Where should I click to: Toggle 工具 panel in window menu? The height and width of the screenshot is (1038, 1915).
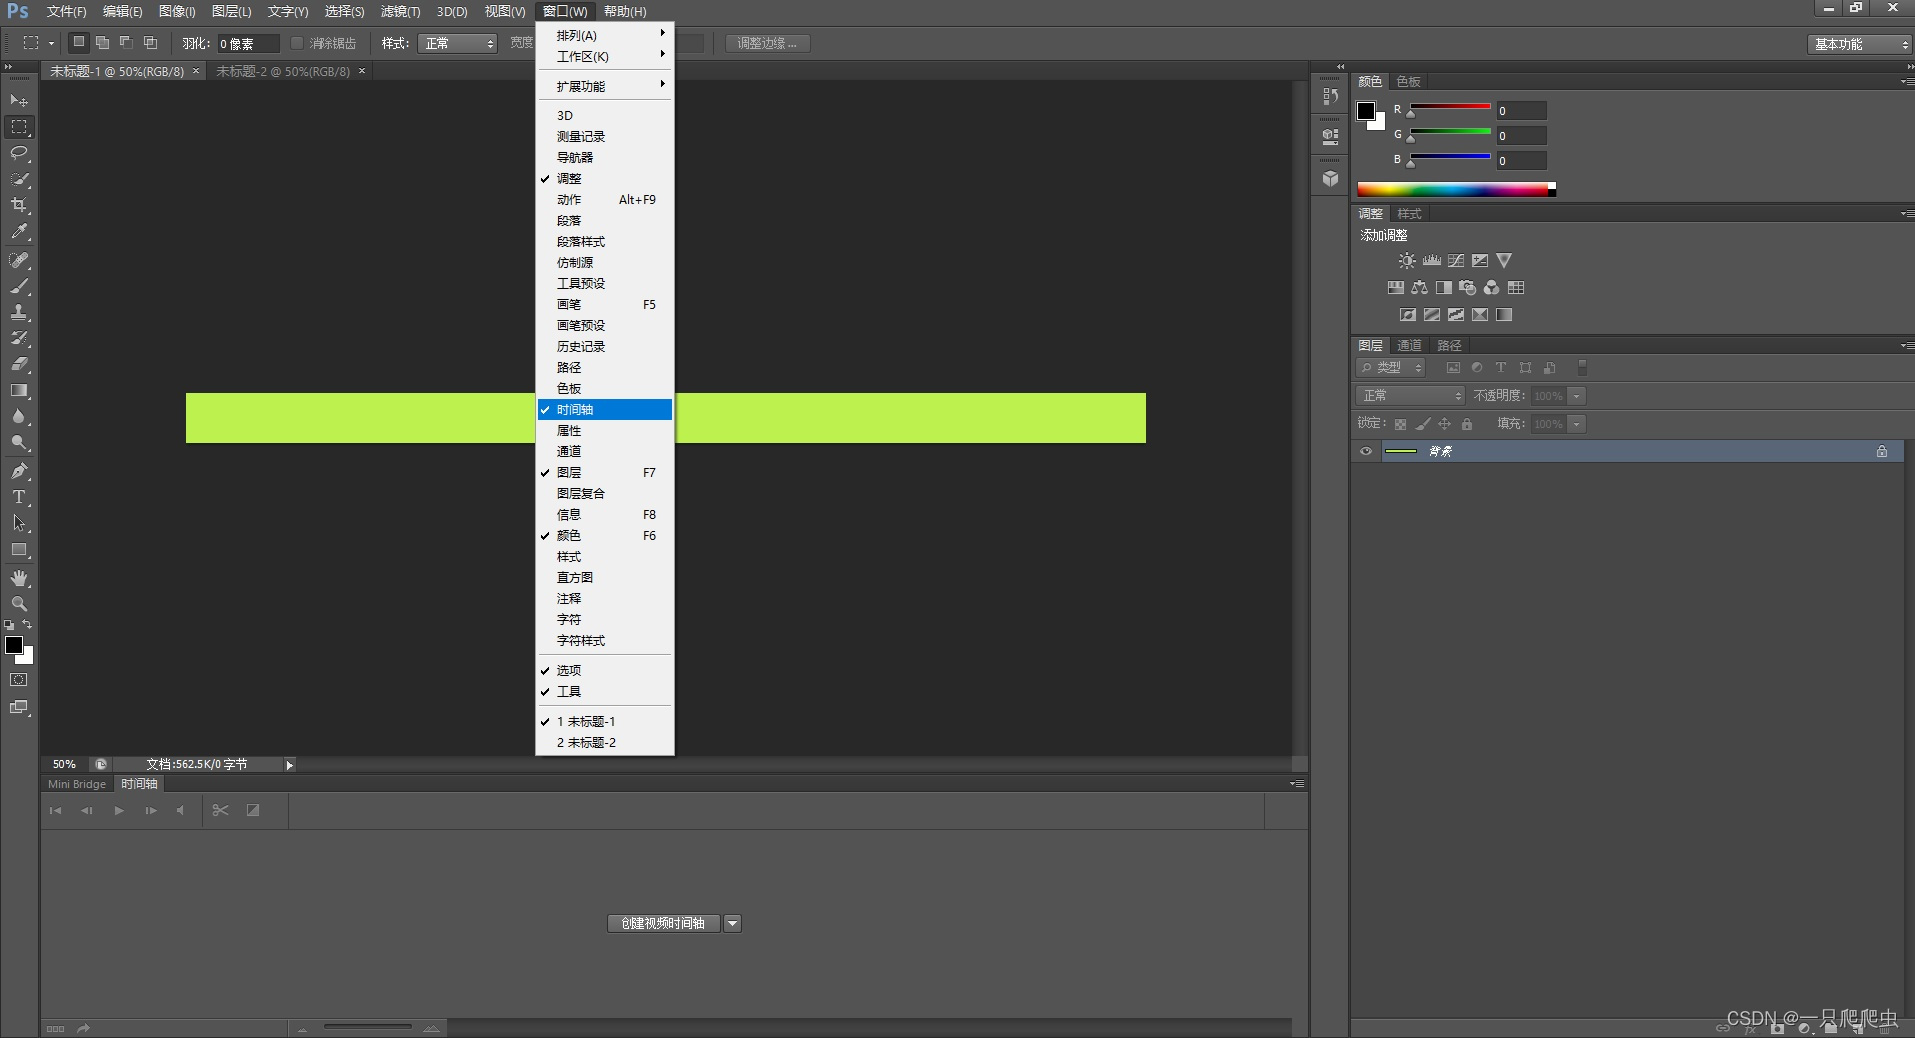(x=604, y=691)
